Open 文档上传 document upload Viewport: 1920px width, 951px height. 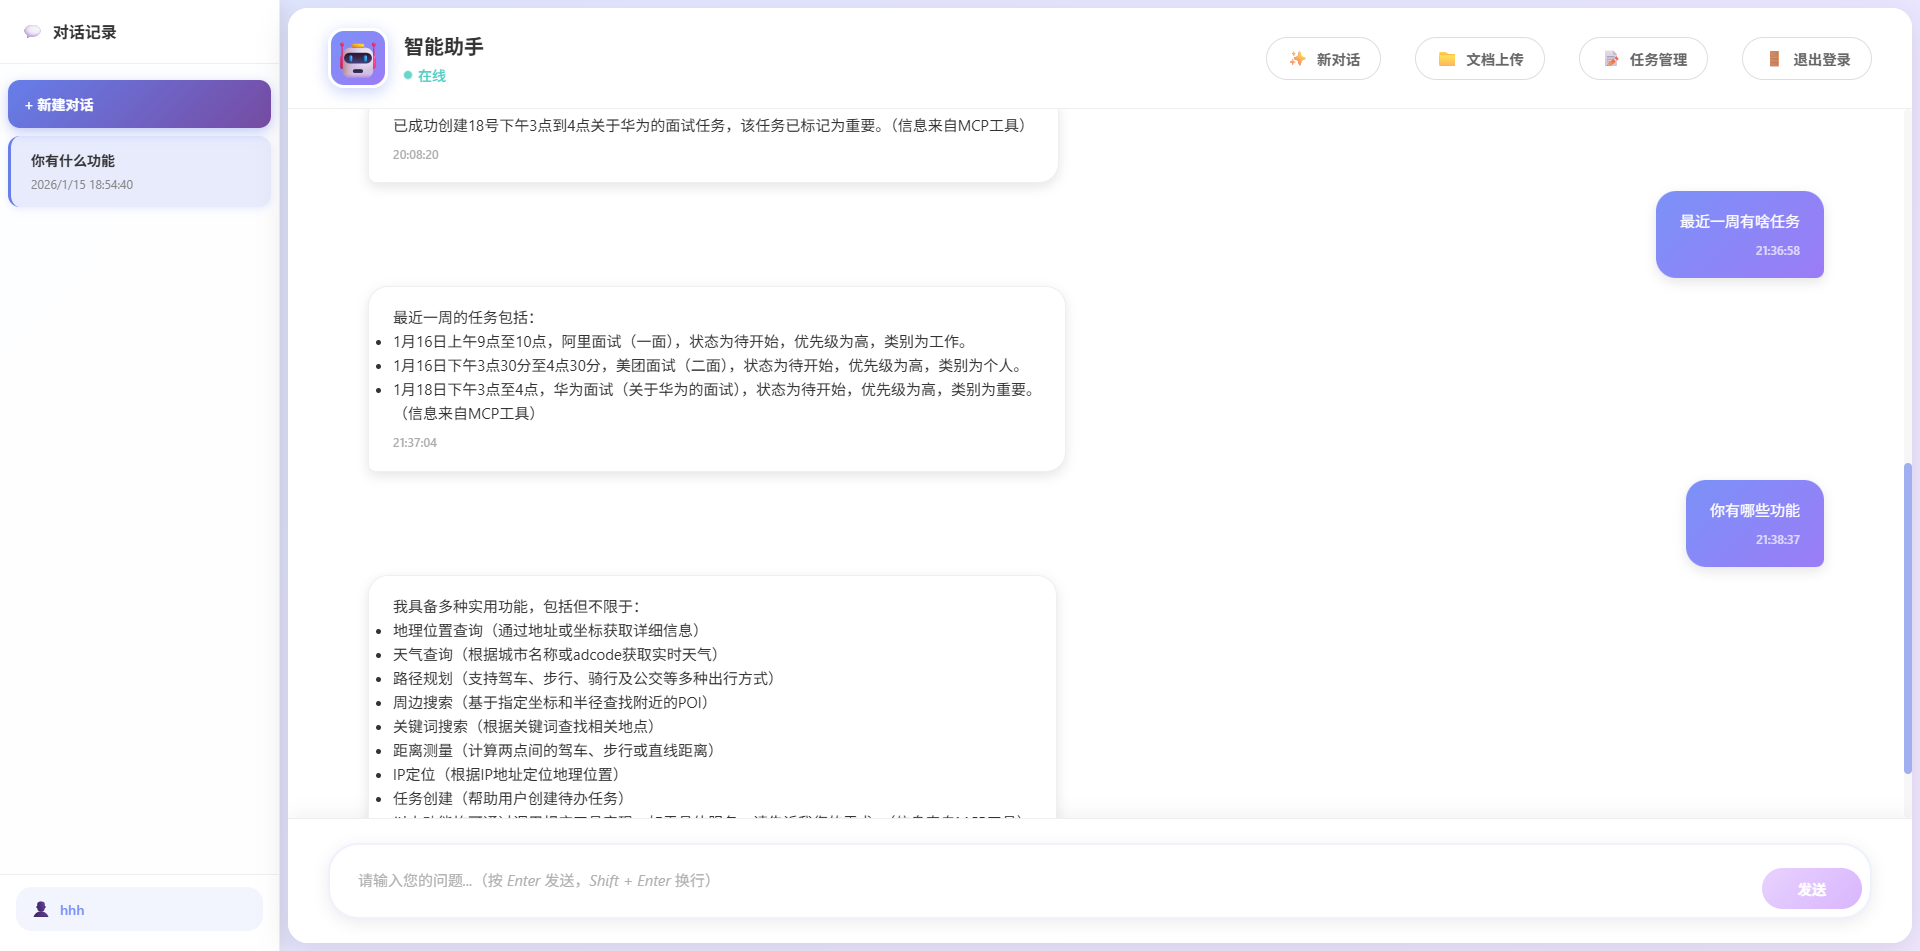click(x=1479, y=58)
